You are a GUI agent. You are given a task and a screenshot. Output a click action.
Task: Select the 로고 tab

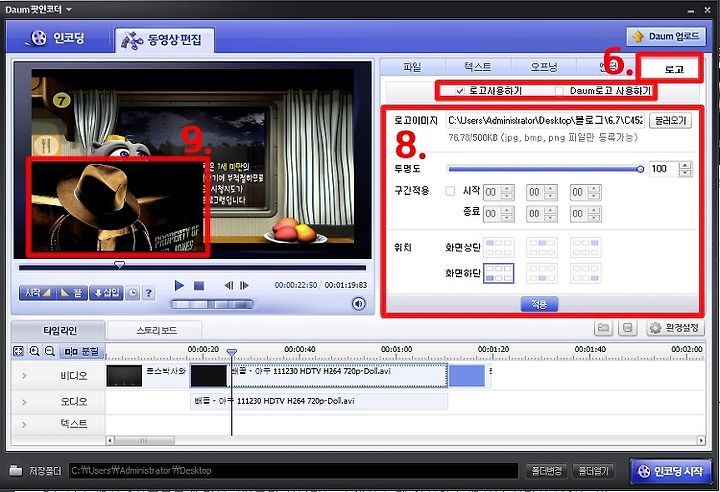coord(674,69)
